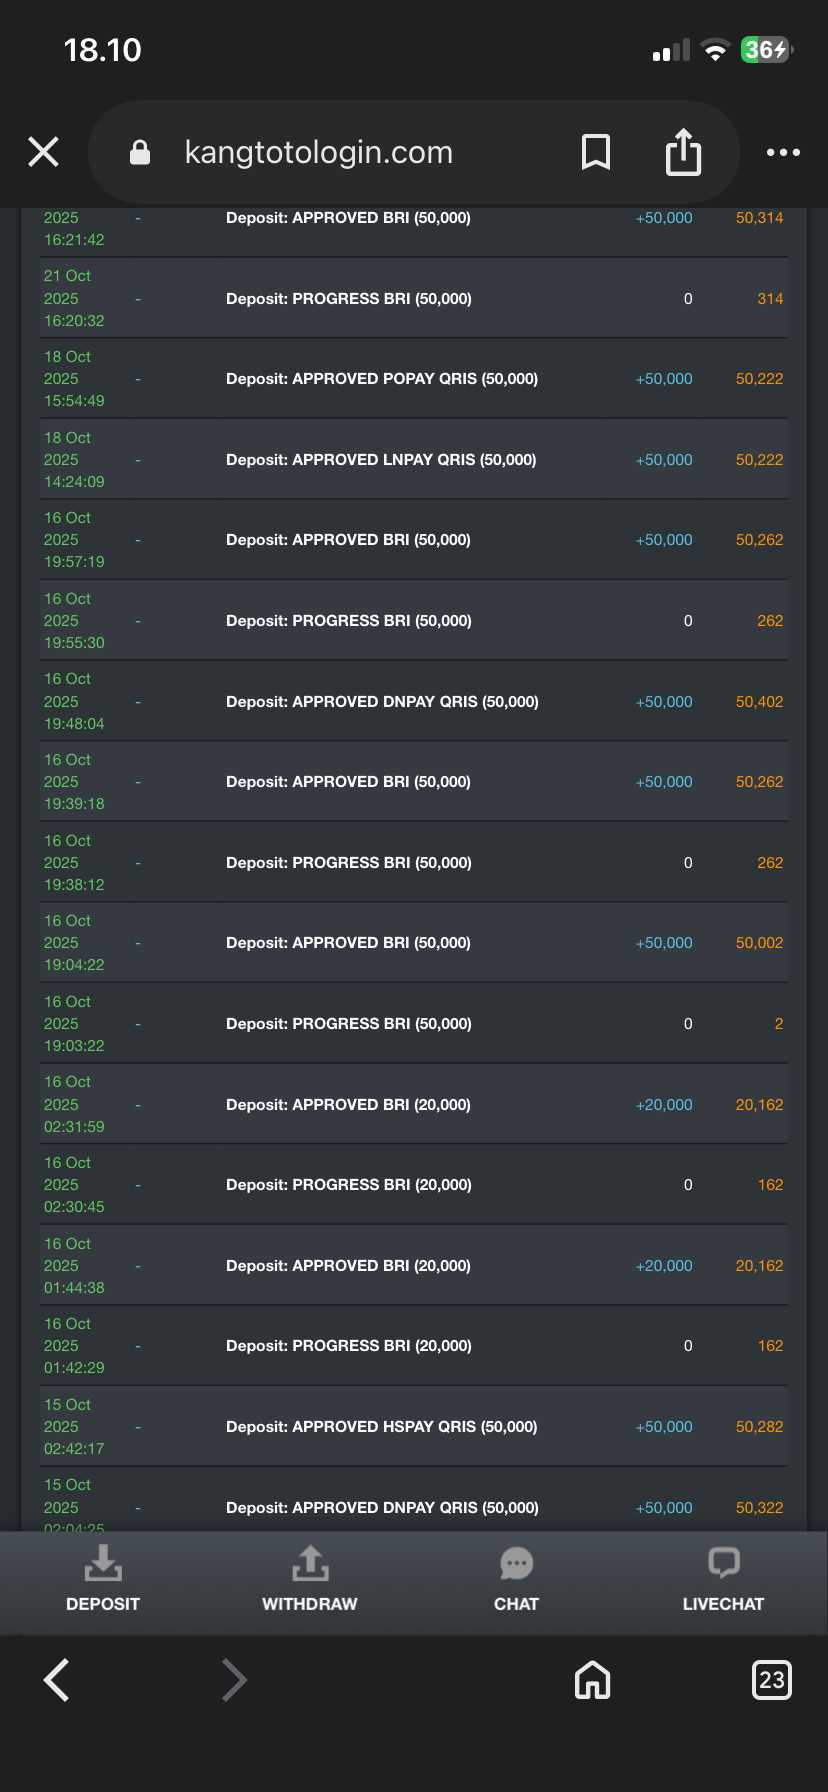Tap the kangtotologin.com address field
Screen dimensions: 828x1792
[x=319, y=152]
